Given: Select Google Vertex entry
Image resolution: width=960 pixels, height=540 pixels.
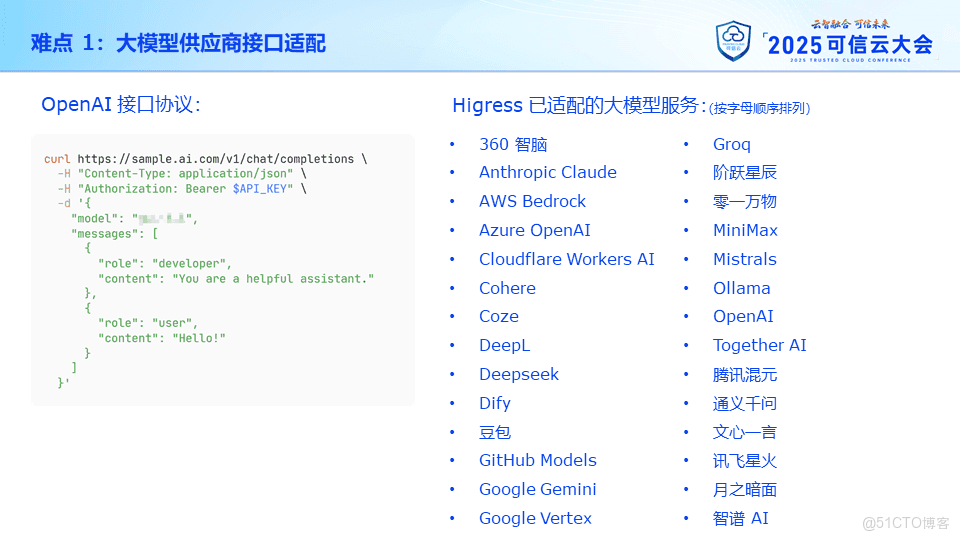Looking at the screenshot, I should pos(535,518).
